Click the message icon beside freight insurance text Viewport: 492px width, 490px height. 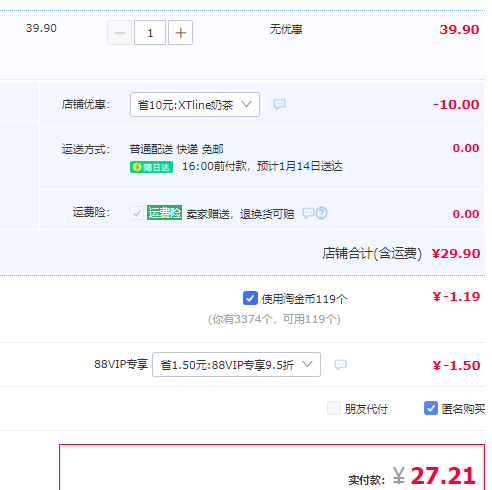(x=308, y=213)
